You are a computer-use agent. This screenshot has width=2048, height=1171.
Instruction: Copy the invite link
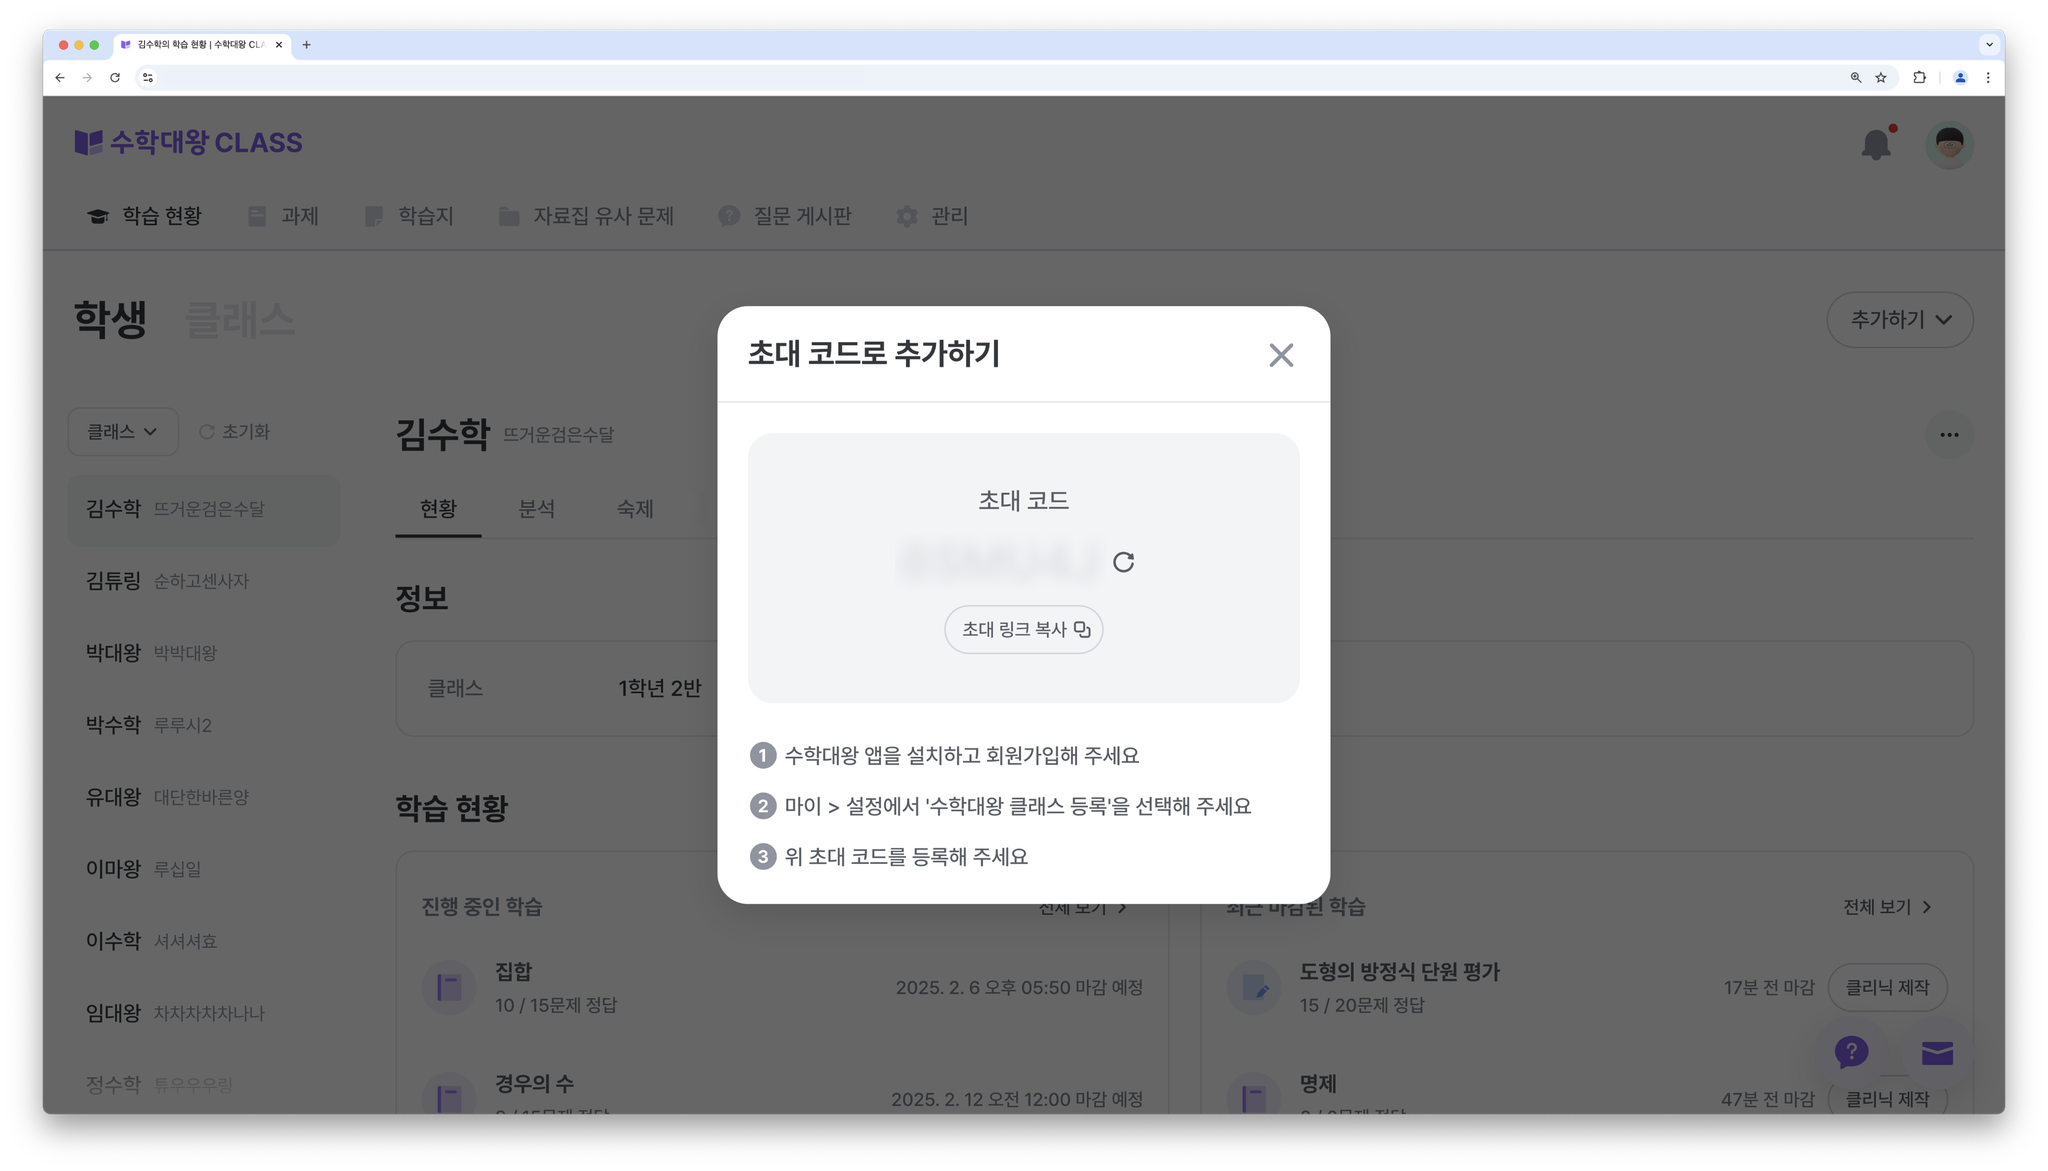coord(1024,629)
